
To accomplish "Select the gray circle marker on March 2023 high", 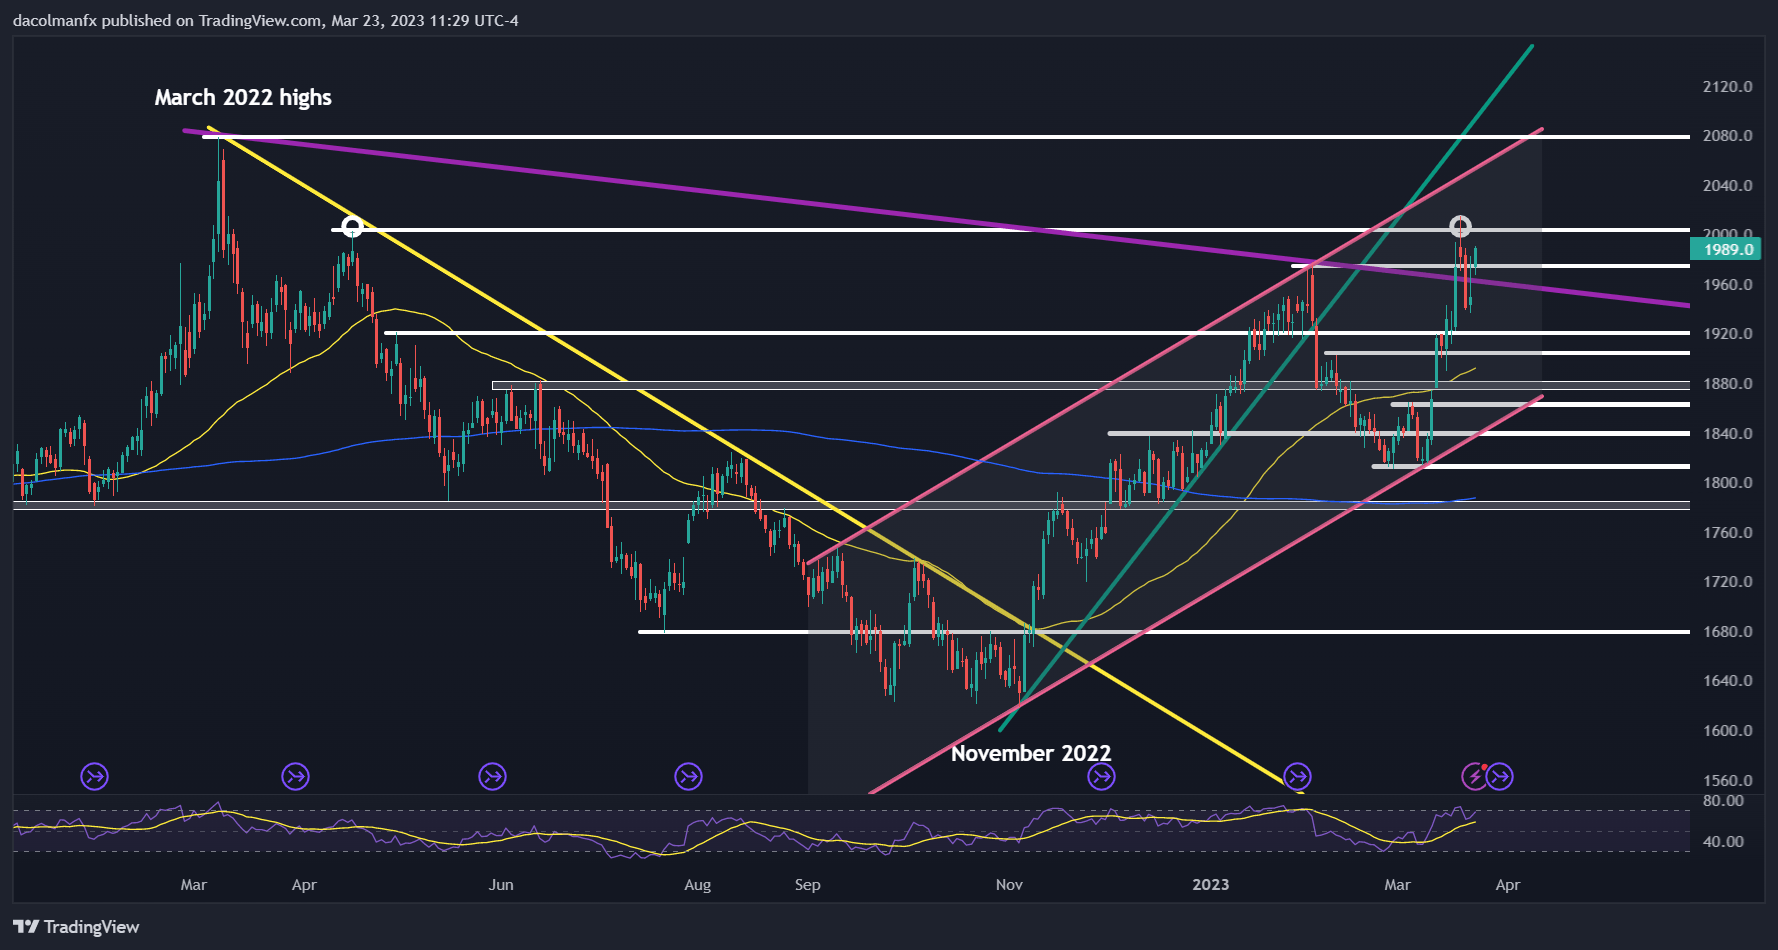I will [1460, 226].
